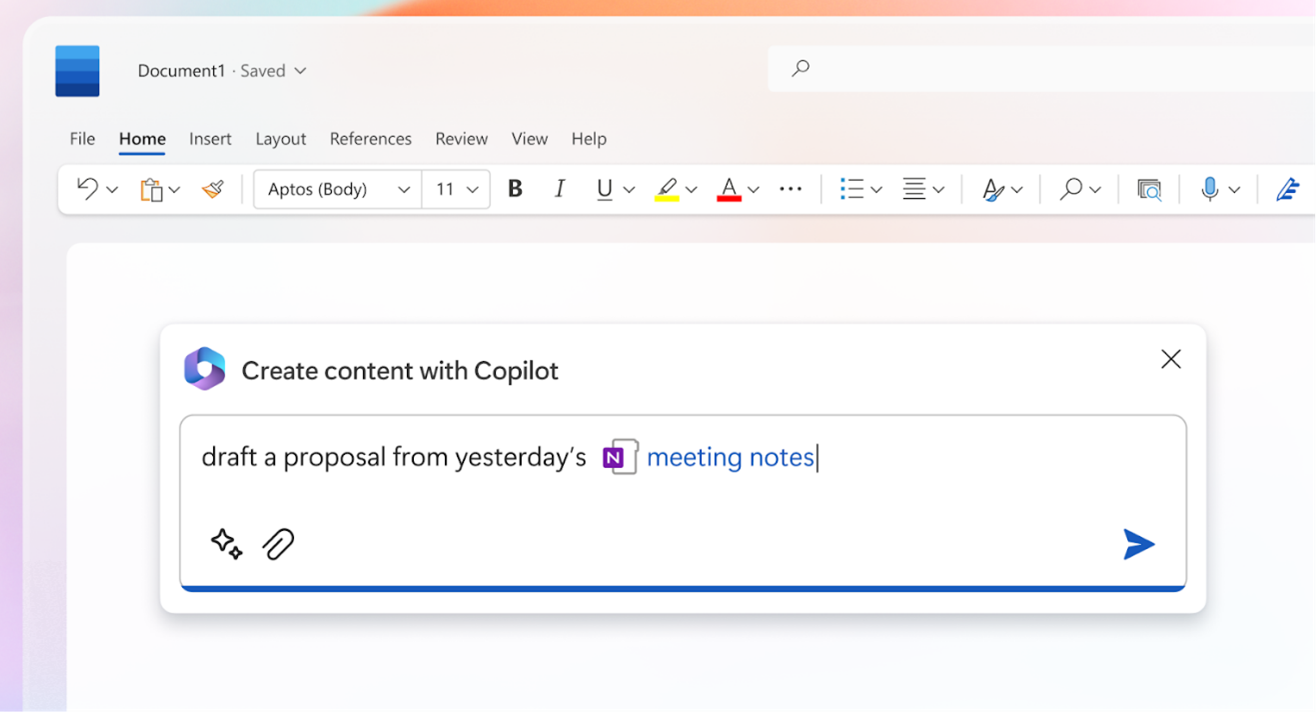Click the sparkle inspire prompts icon
The width and height of the screenshot is (1316, 712).
[227, 544]
